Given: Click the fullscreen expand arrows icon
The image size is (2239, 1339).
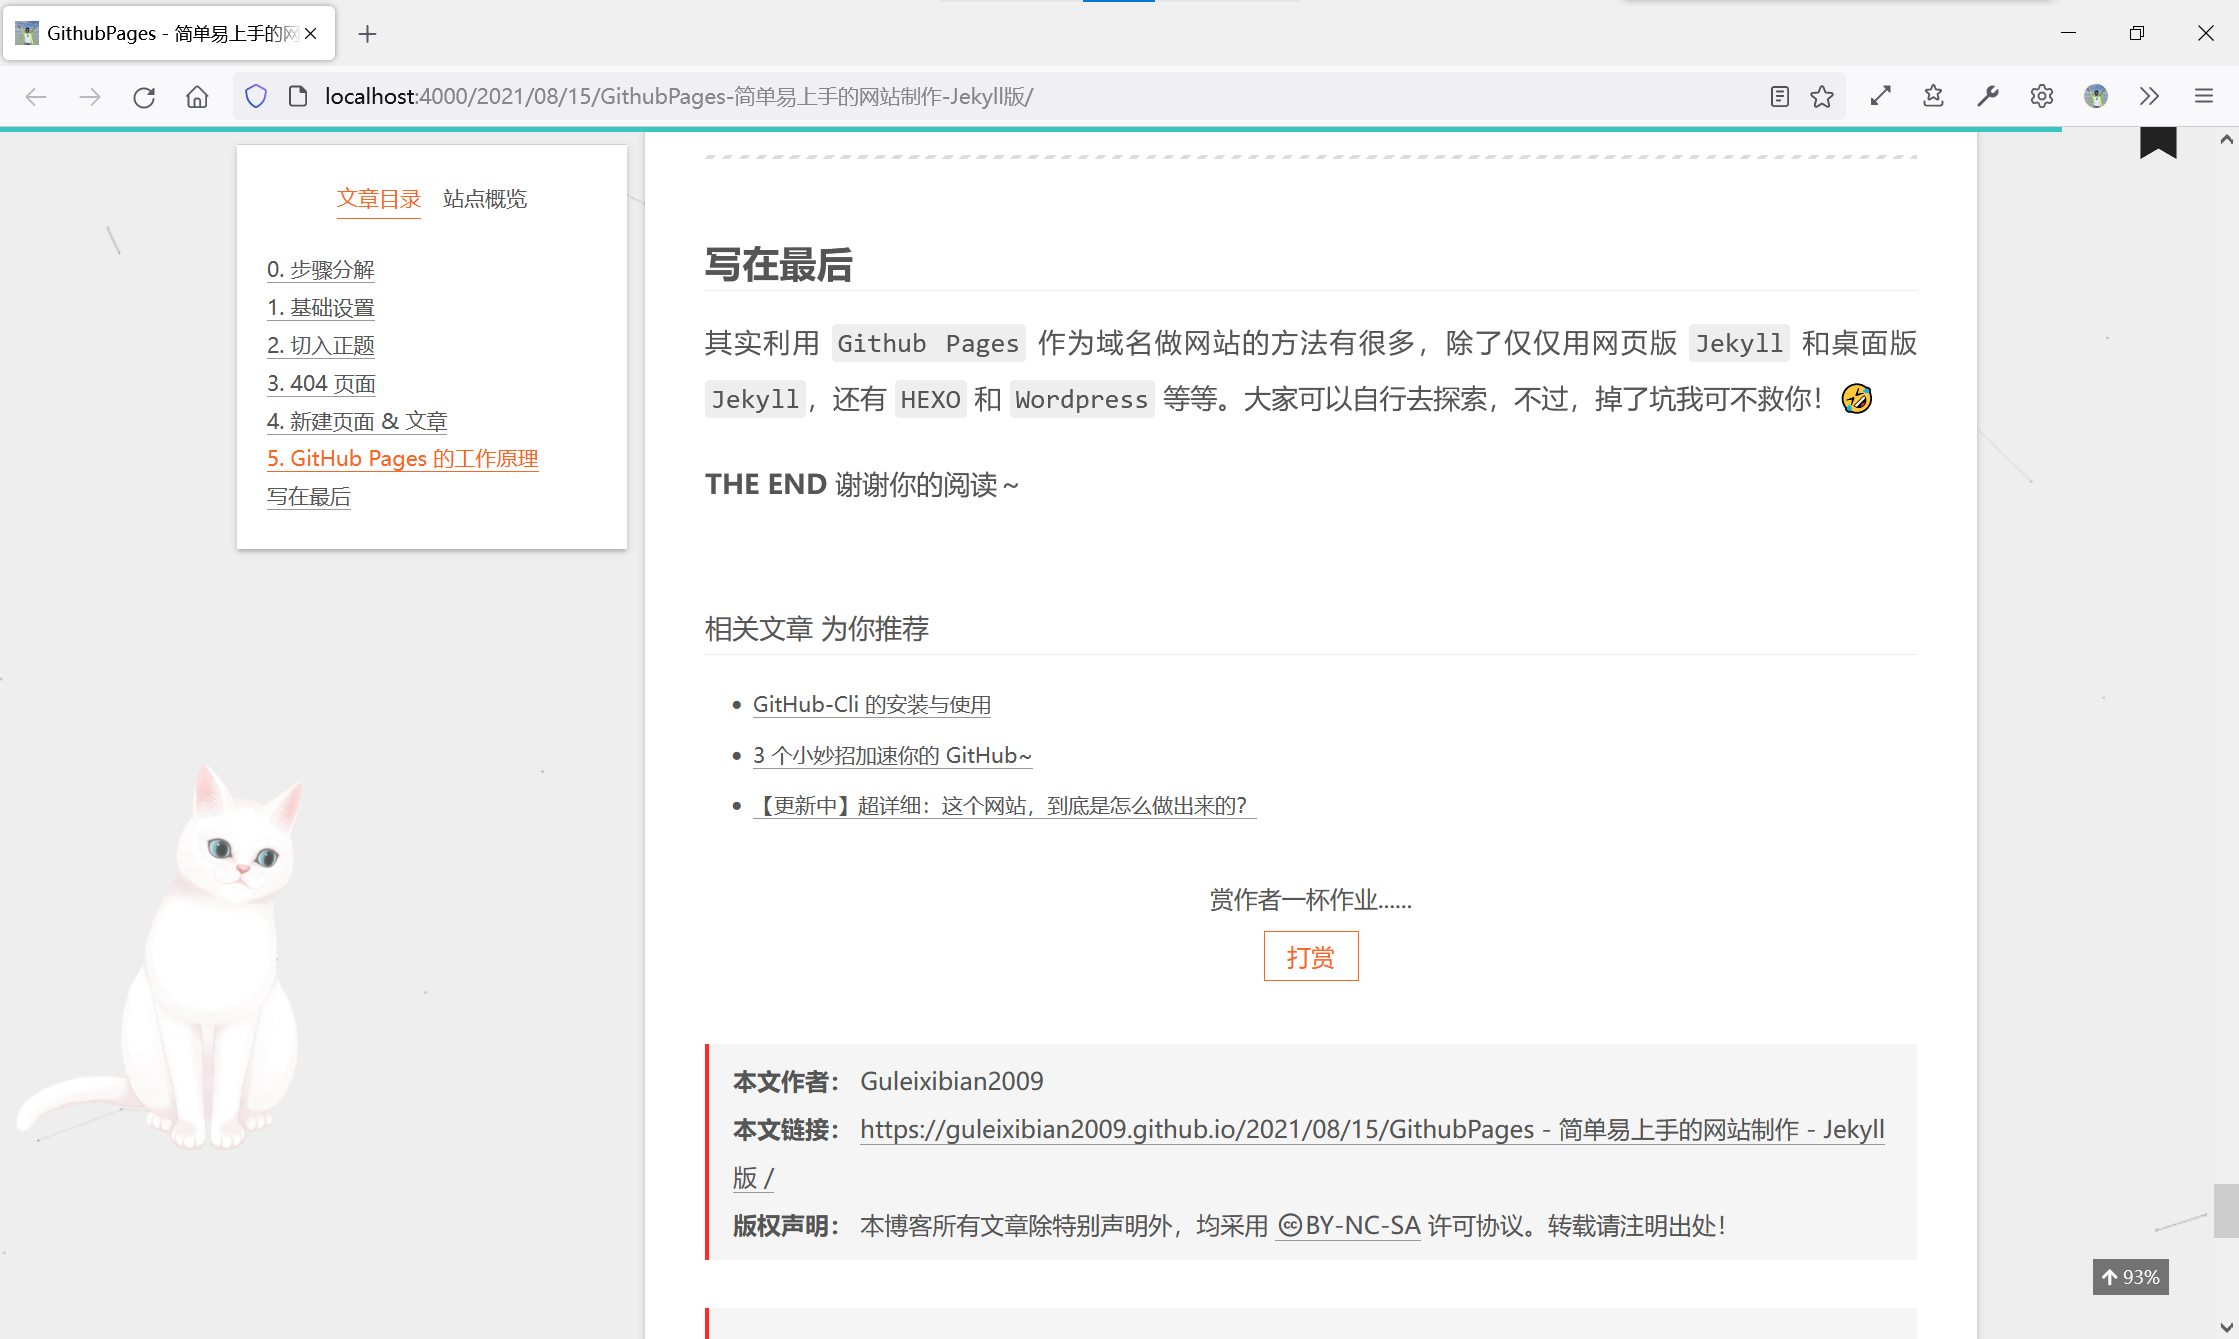Looking at the screenshot, I should coord(1880,96).
